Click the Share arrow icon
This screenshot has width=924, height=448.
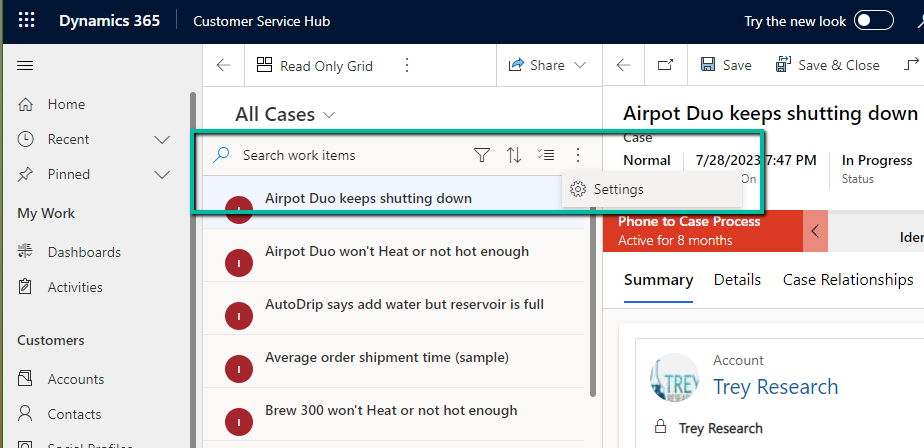click(516, 65)
